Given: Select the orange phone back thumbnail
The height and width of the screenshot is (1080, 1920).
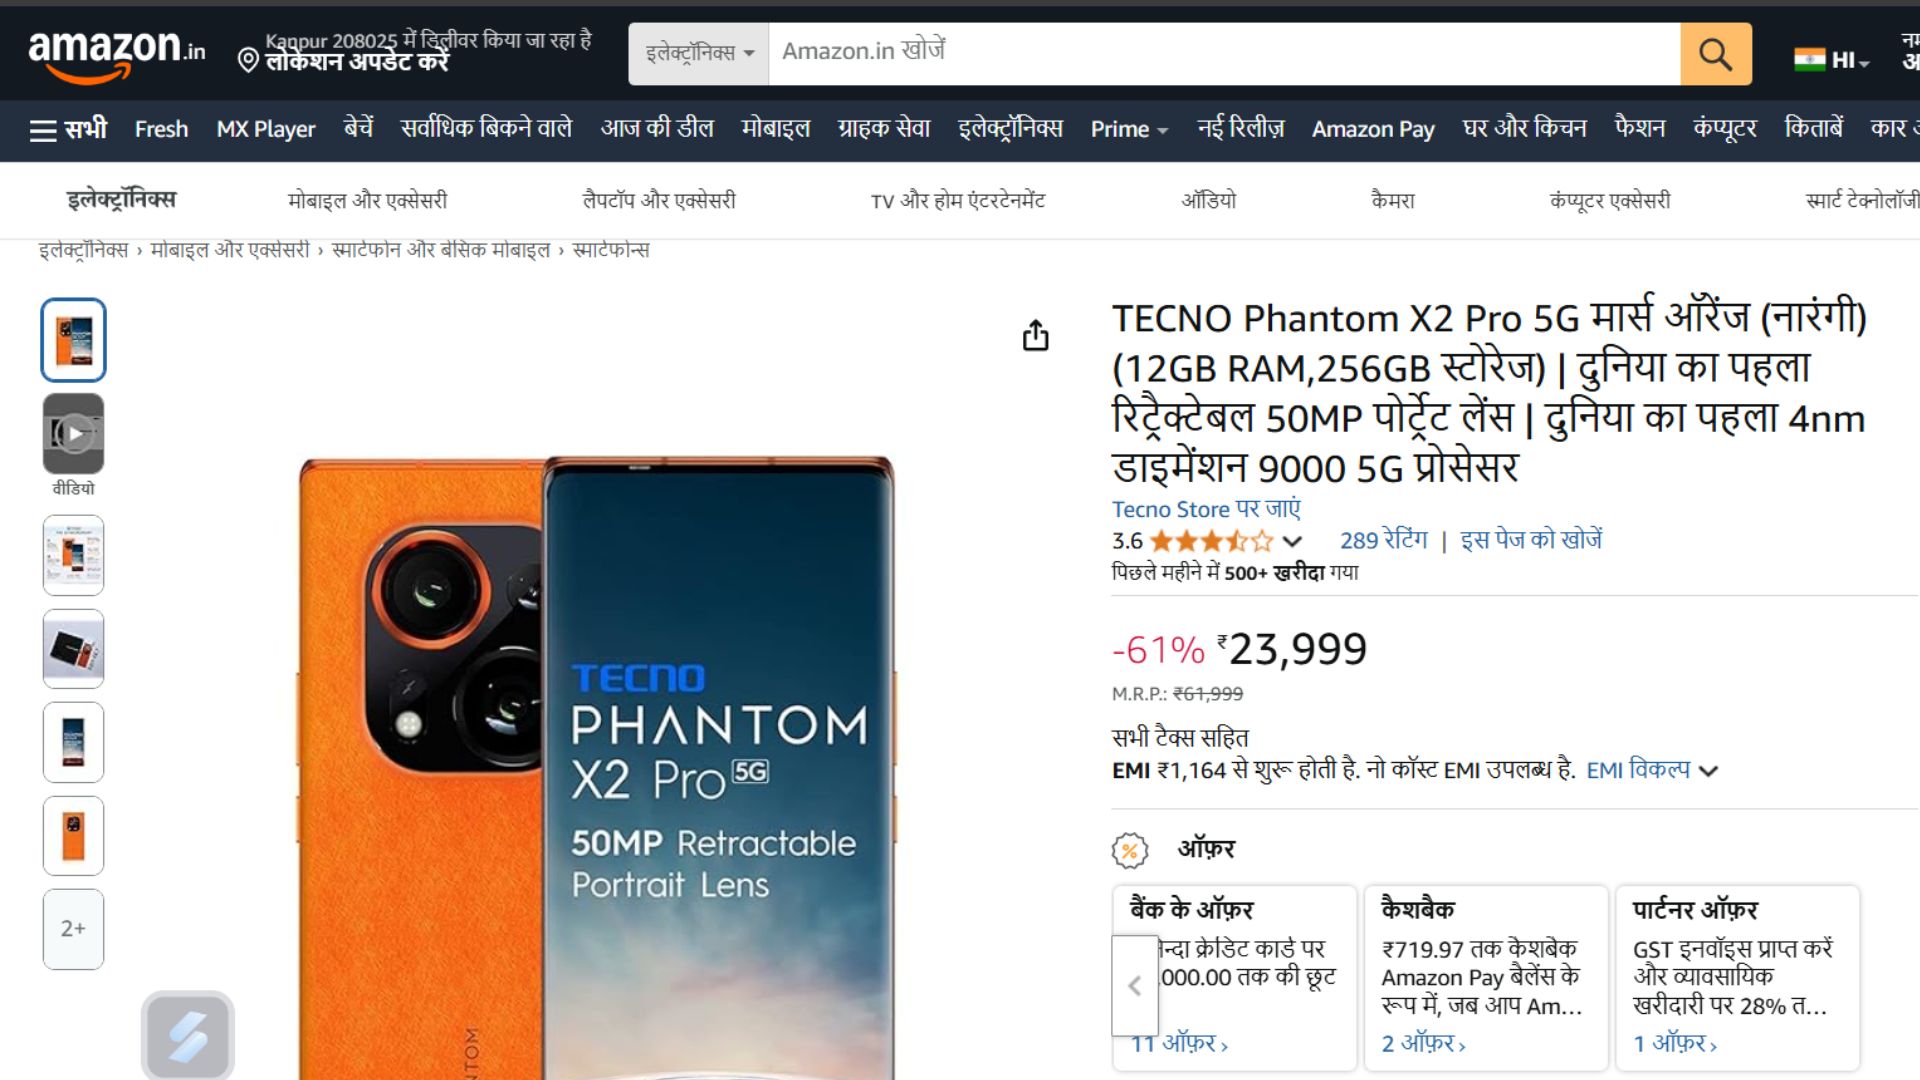Looking at the screenshot, I should (73, 836).
